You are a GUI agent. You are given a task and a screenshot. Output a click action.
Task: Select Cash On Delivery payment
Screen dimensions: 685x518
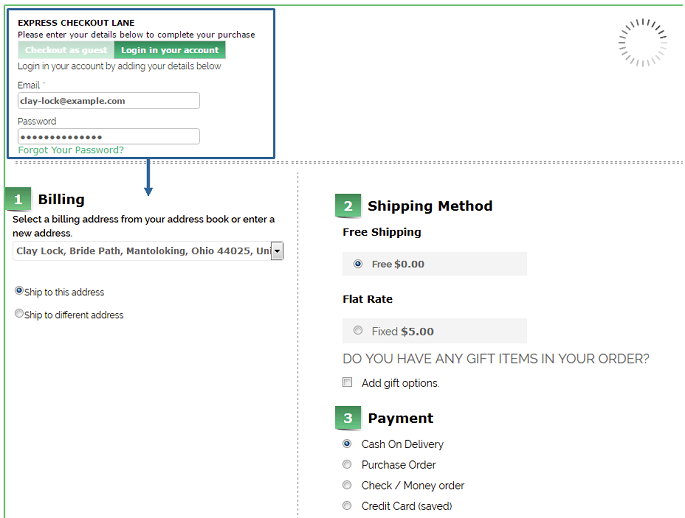point(348,443)
